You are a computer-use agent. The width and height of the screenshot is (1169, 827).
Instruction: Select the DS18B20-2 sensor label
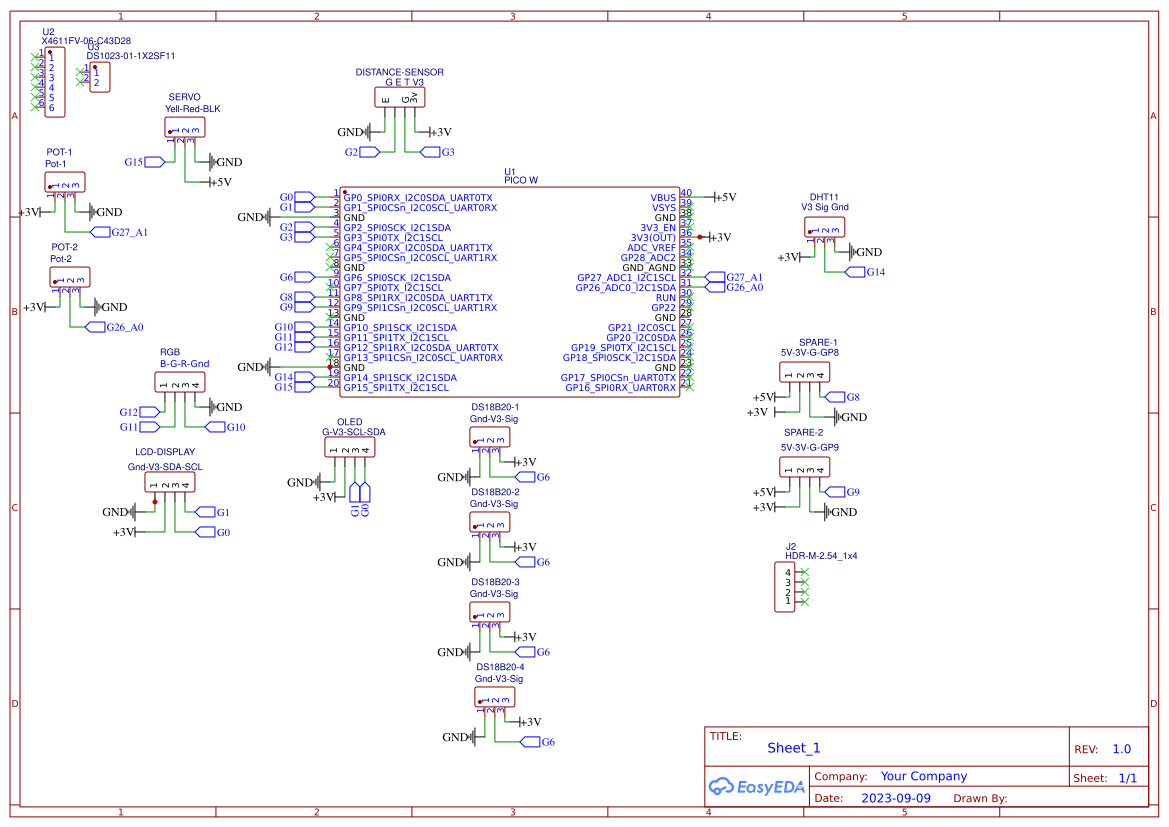click(495, 492)
